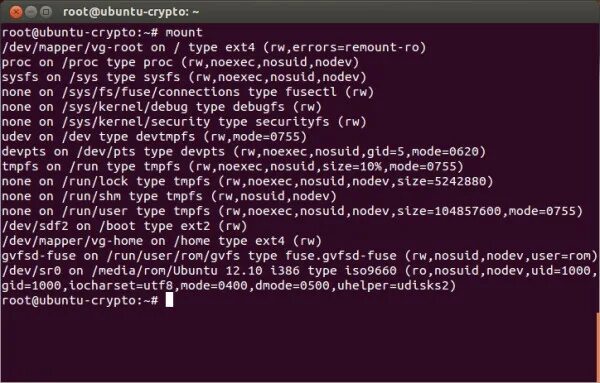Viewport: 600px width, 383px height.
Task: Click the /dev/sdf2 device name
Action: (x=35, y=227)
